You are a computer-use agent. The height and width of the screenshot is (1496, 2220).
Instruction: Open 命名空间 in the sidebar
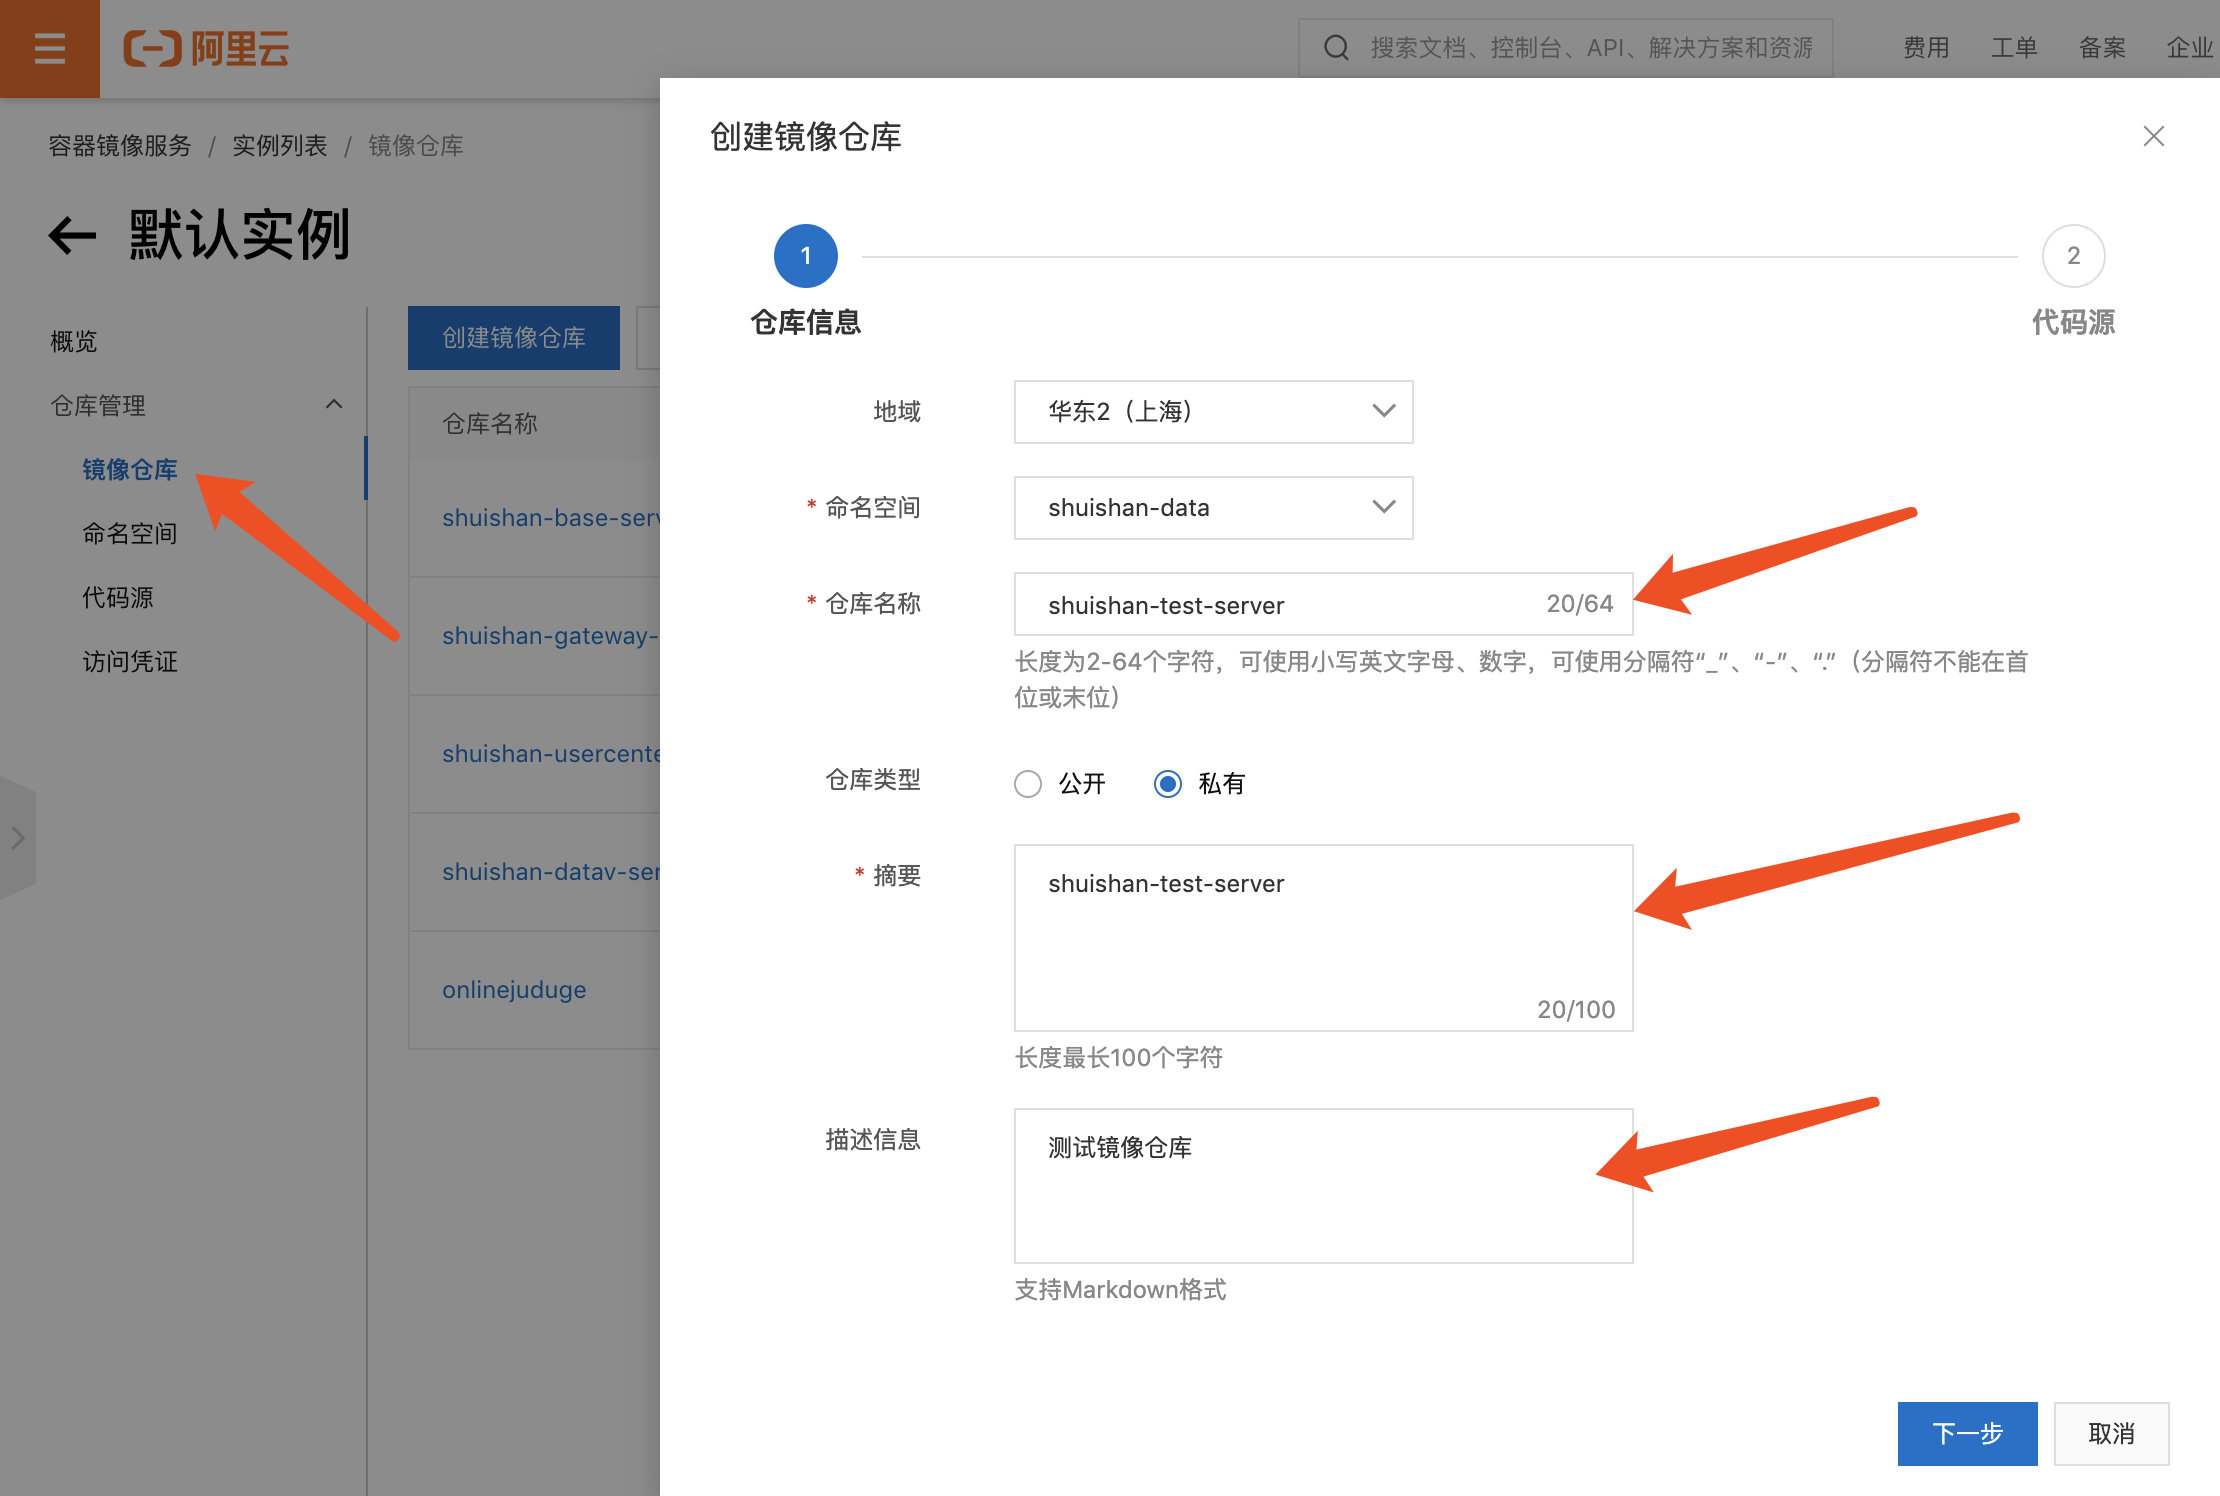pos(130,533)
